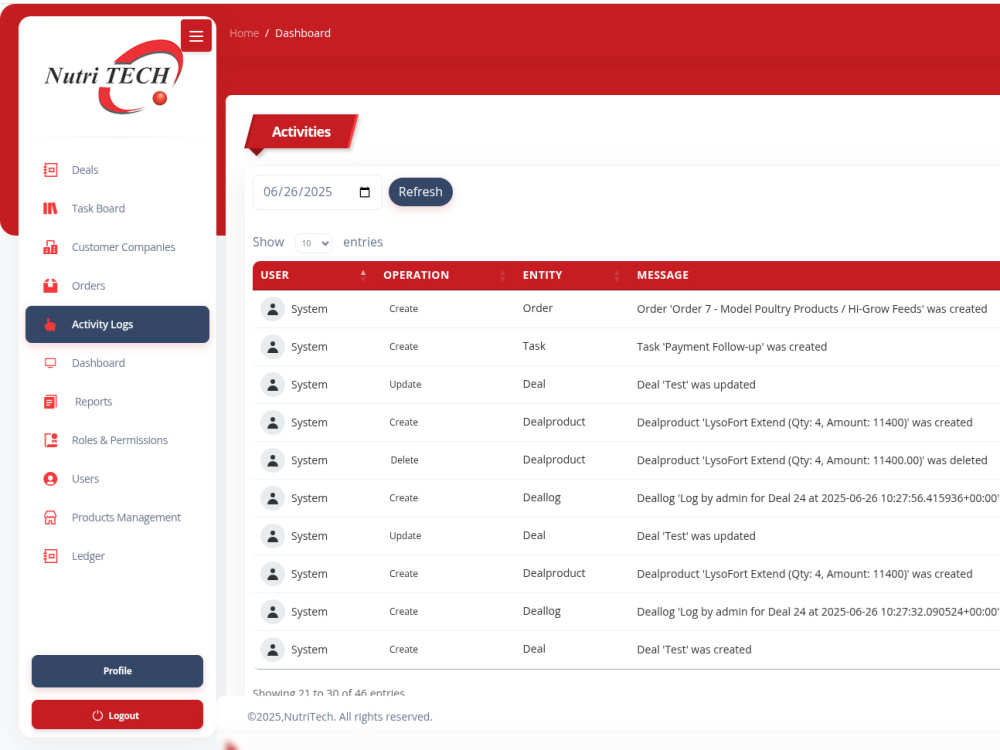The width and height of the screenshot is (1000, 750).
Task: Click the Activities heading banner
Action: pos(301,132)
